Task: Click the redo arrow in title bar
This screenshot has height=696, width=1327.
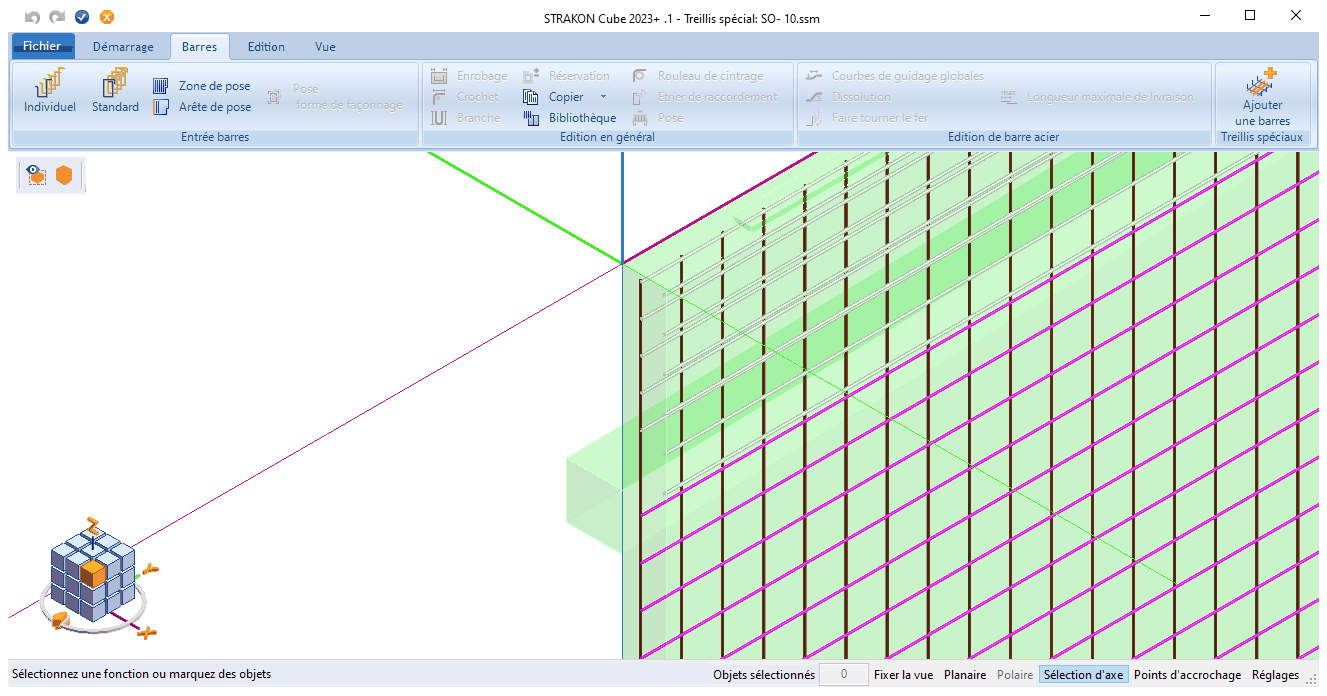Action: pyautogui.click(x=57, y=17)
